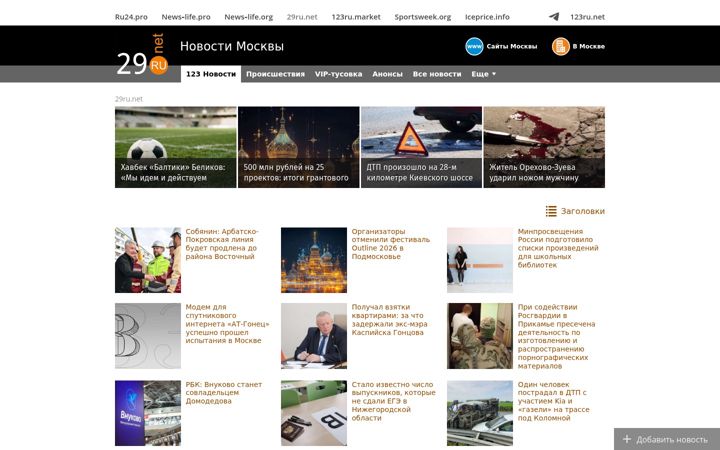Click the ex-mayor Гонцов thumbnail
The image size is (720, 450).
[314, 336]
